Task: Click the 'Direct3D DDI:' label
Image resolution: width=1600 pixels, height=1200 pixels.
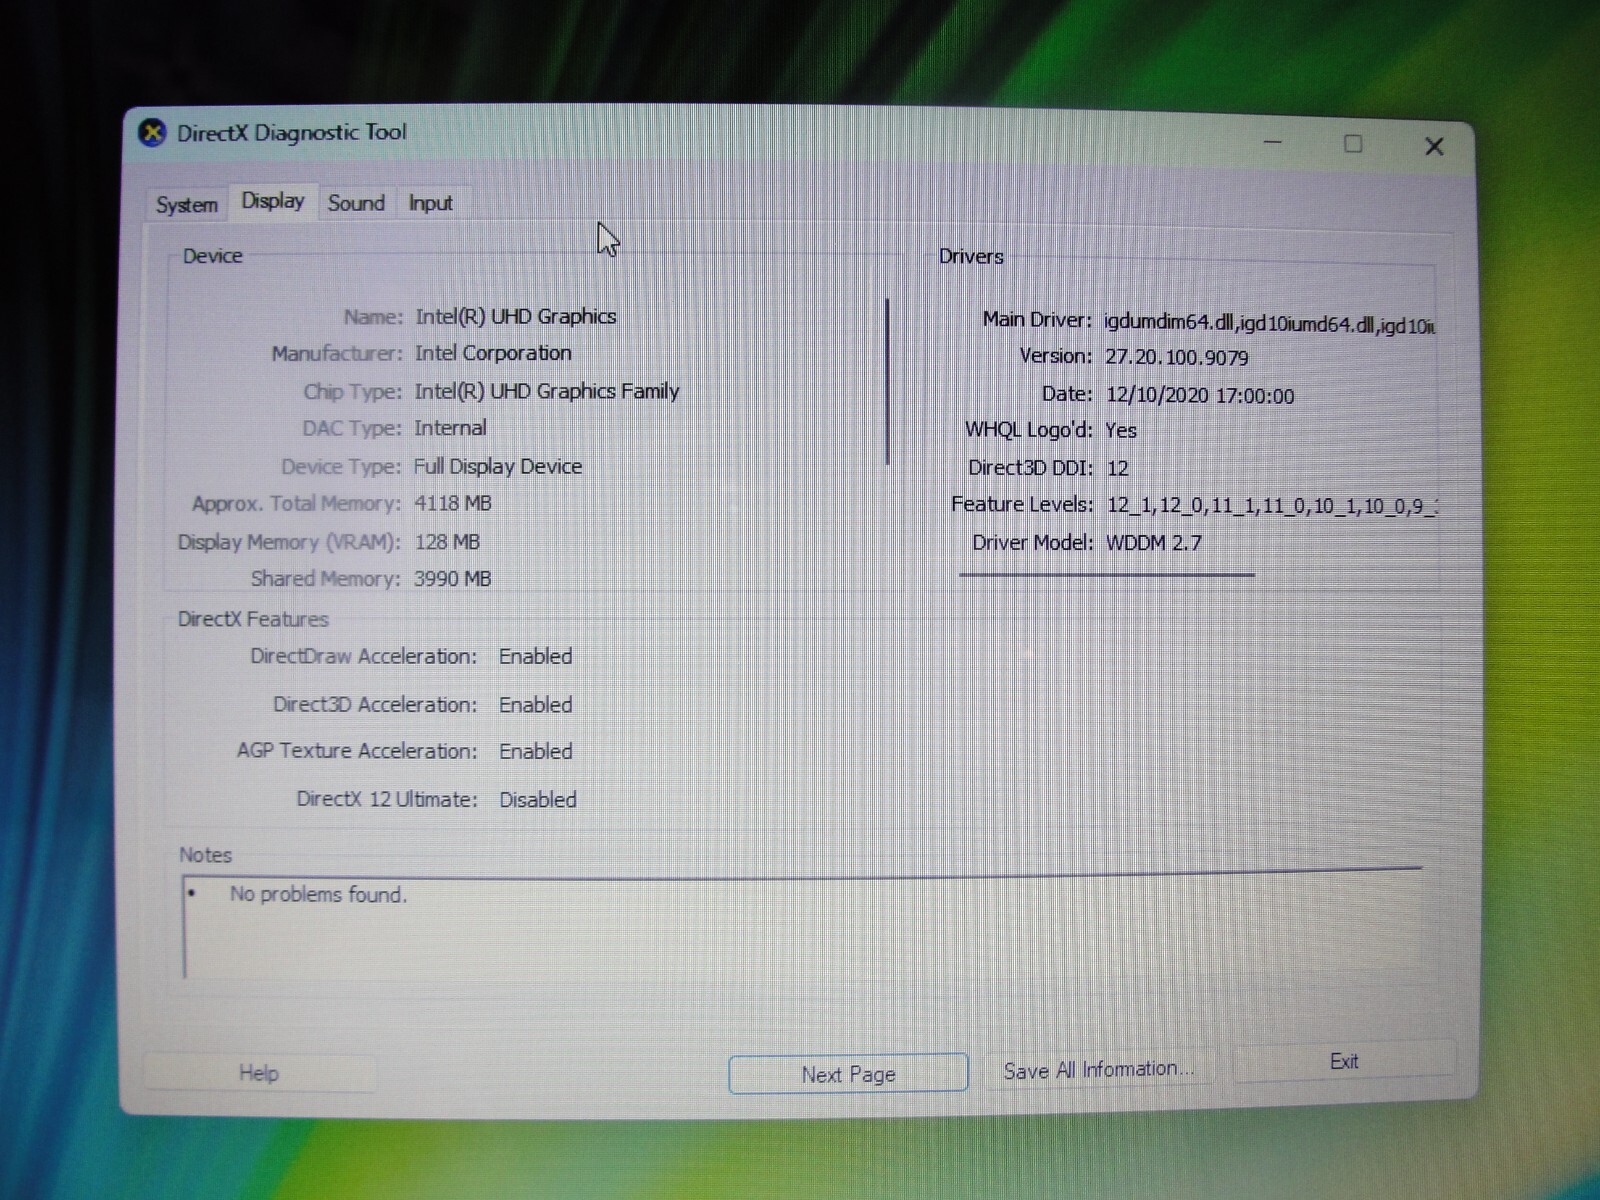Action: pyautogui.click(x=1031, y=467)
